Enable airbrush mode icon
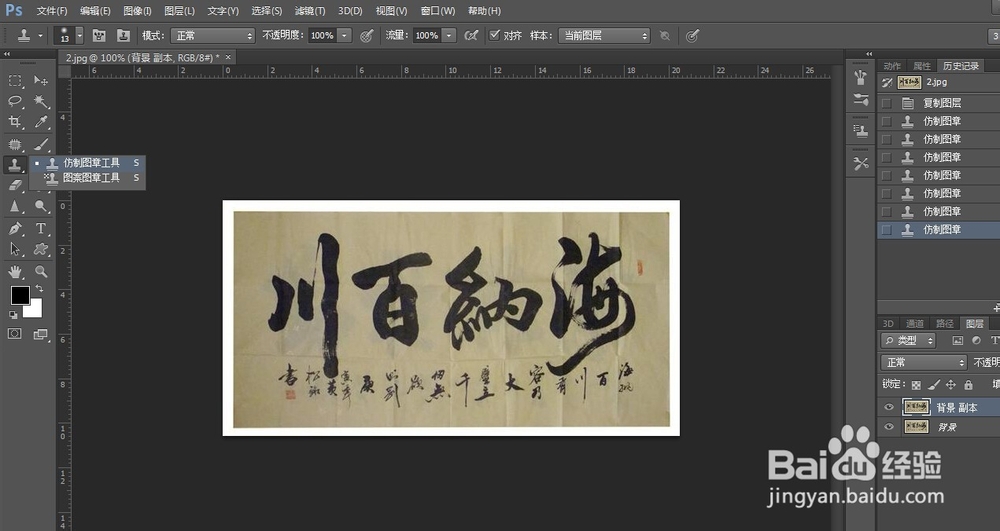1000x531 pixels. pos(471,36)
